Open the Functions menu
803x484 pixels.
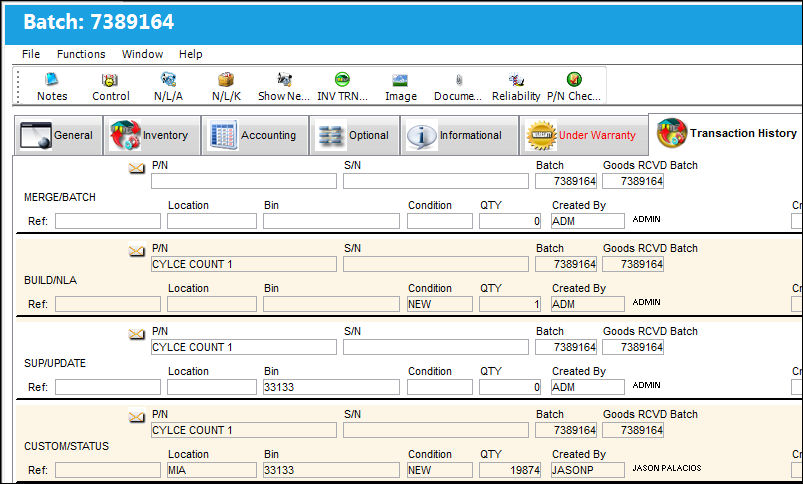81,54
